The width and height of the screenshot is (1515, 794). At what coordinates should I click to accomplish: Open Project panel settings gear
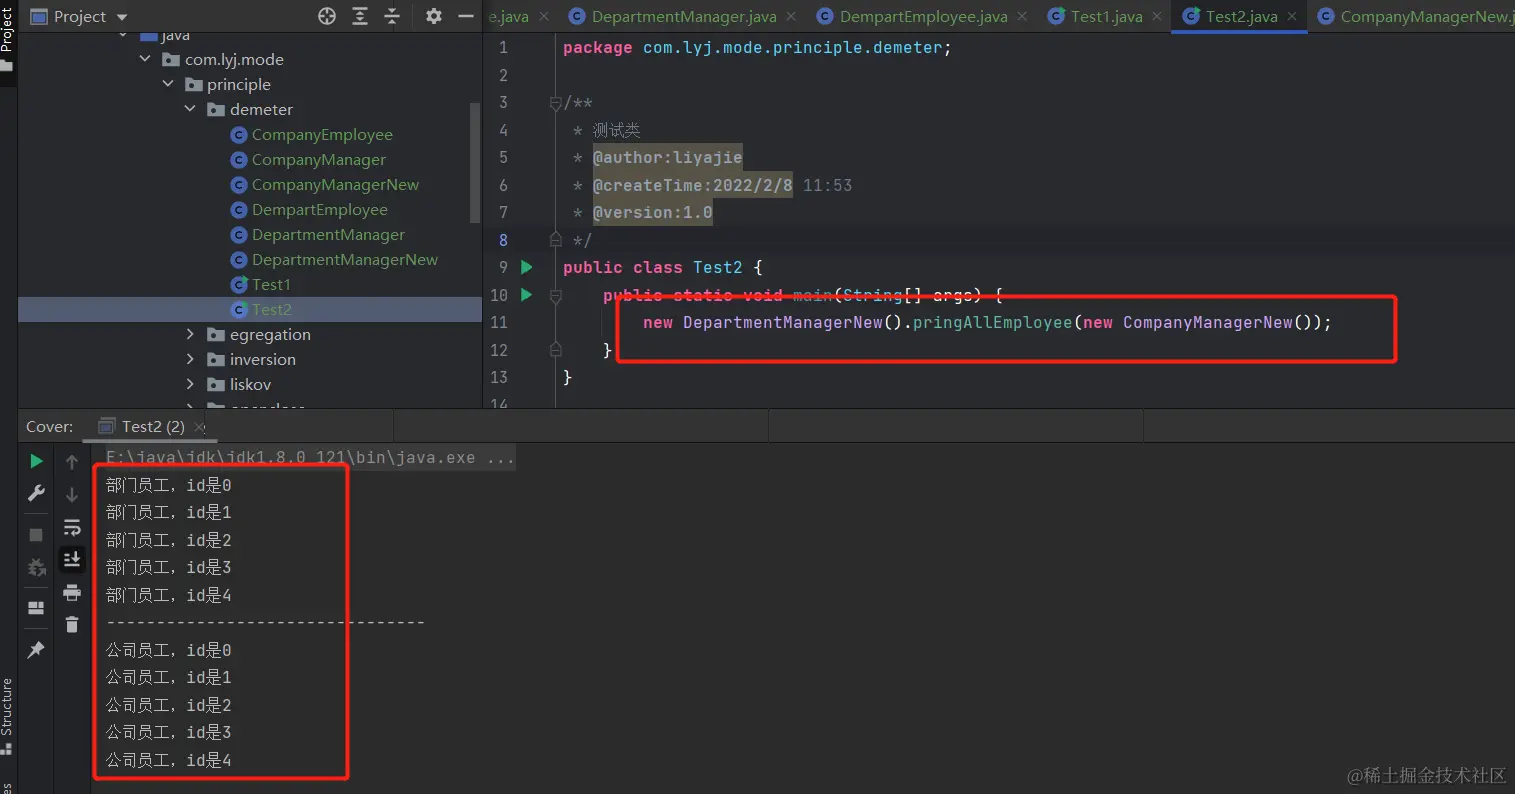(x=433, y=16)
